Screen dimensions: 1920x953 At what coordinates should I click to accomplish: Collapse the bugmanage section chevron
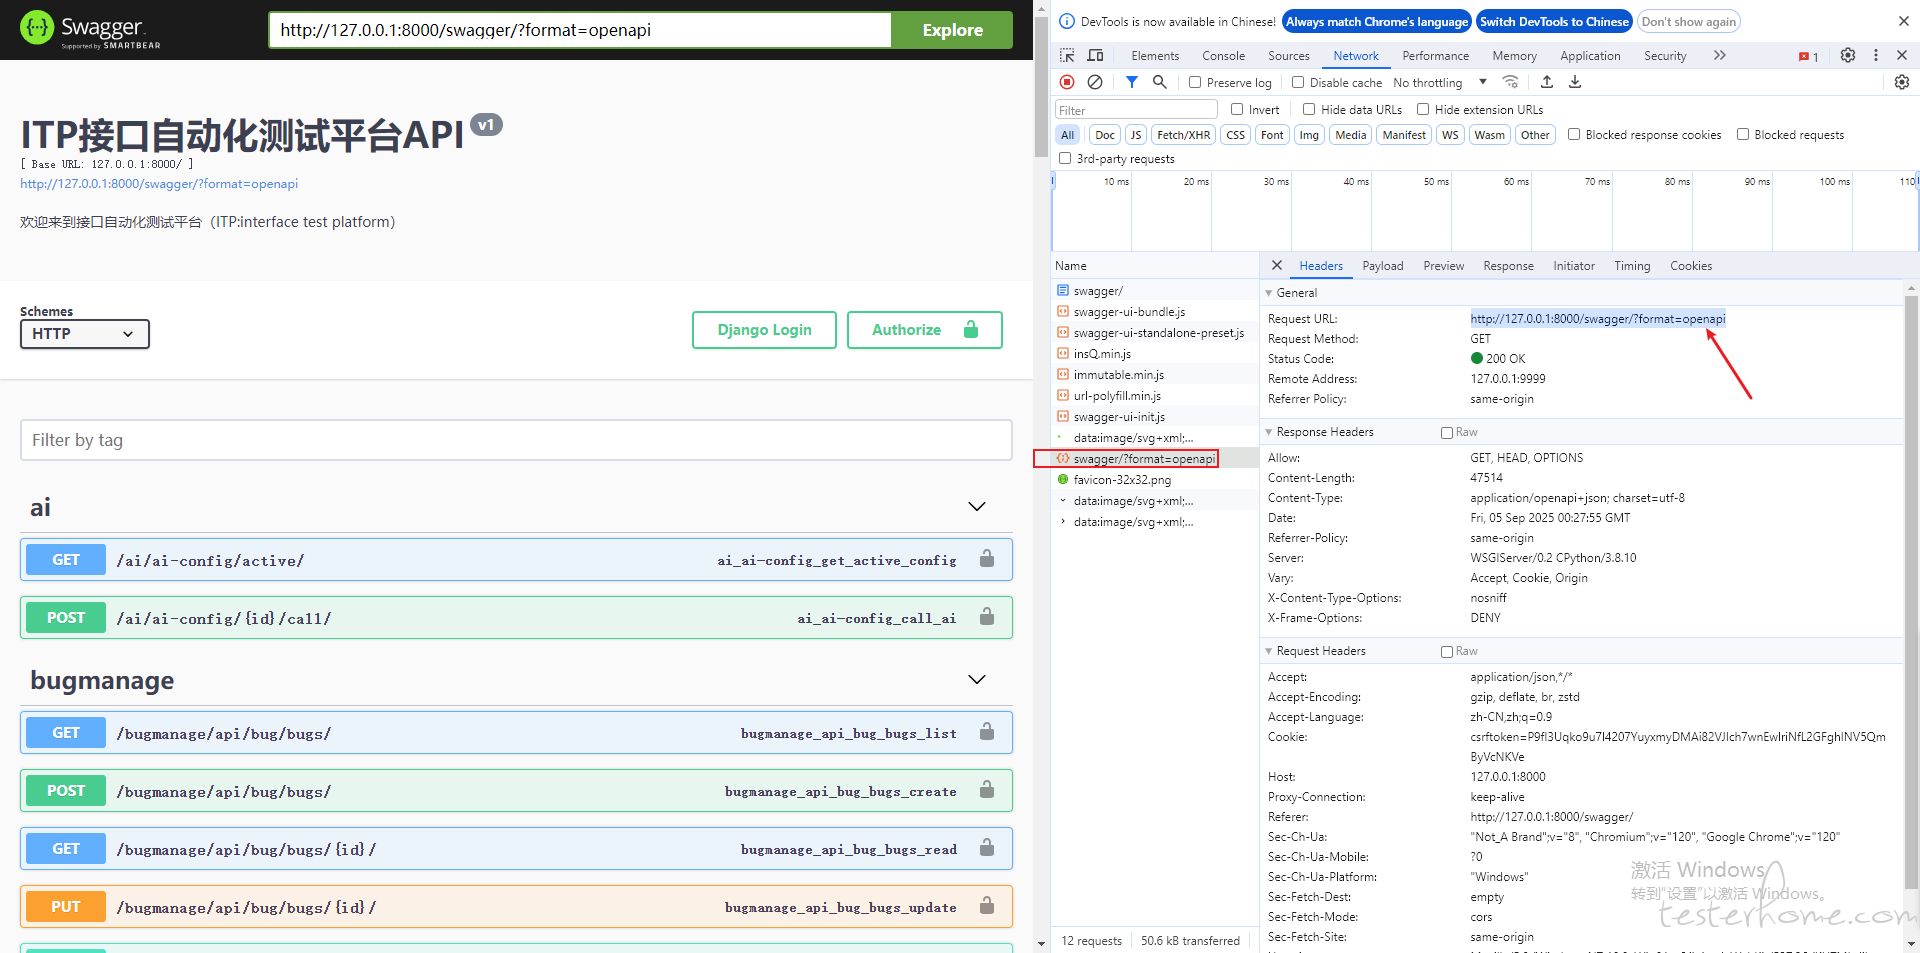pos(977,679)
